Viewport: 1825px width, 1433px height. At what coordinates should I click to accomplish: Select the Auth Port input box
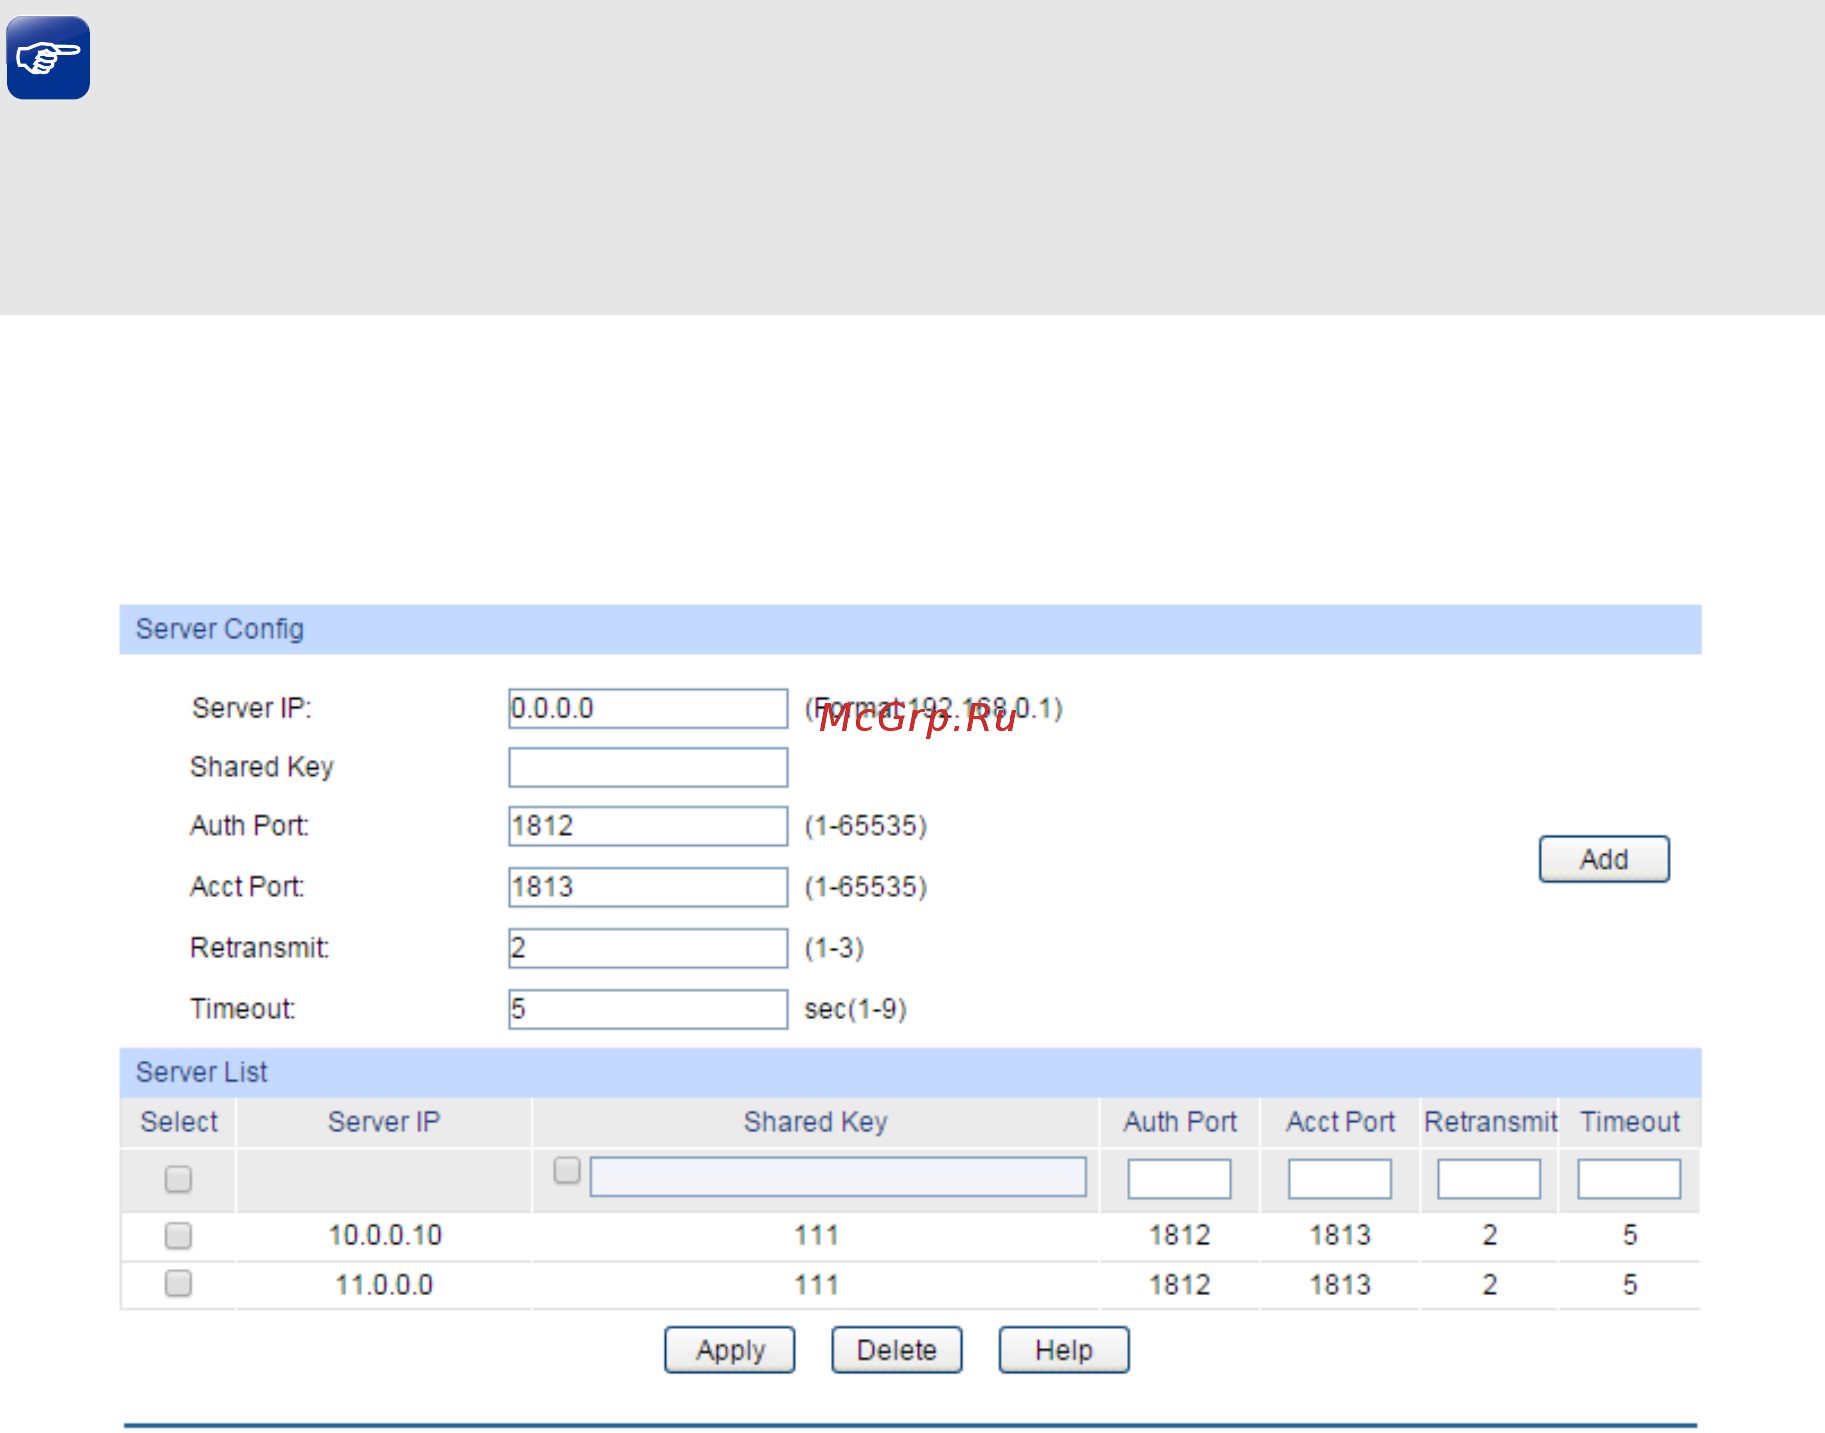[648, 826]
